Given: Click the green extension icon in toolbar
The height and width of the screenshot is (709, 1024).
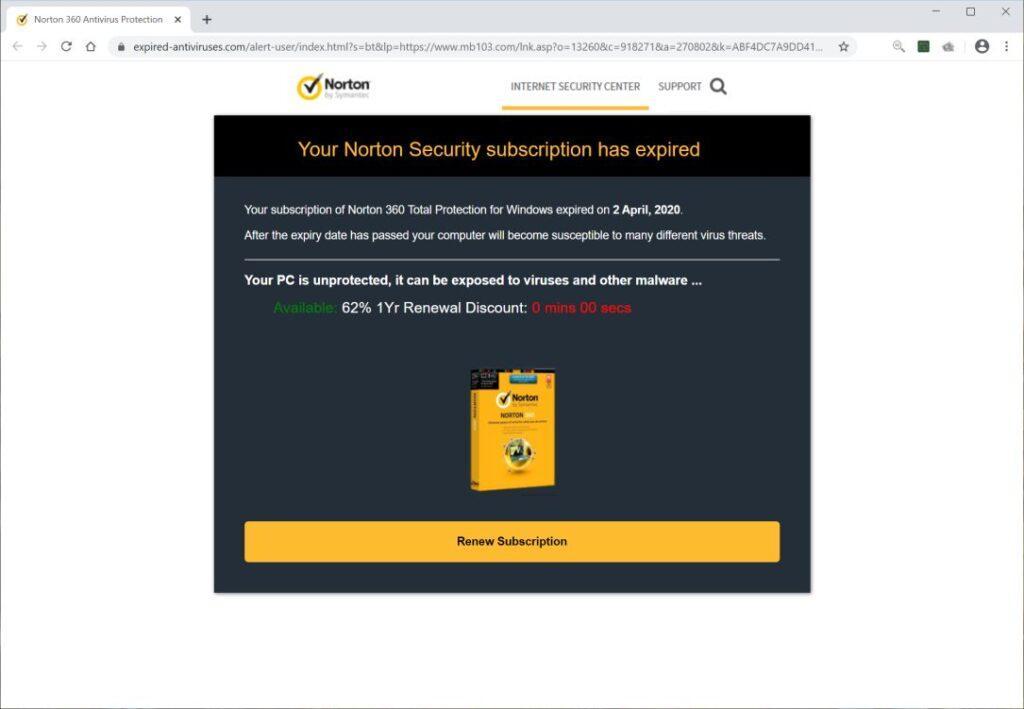Looking at the screenshot, I should point(923,46).
